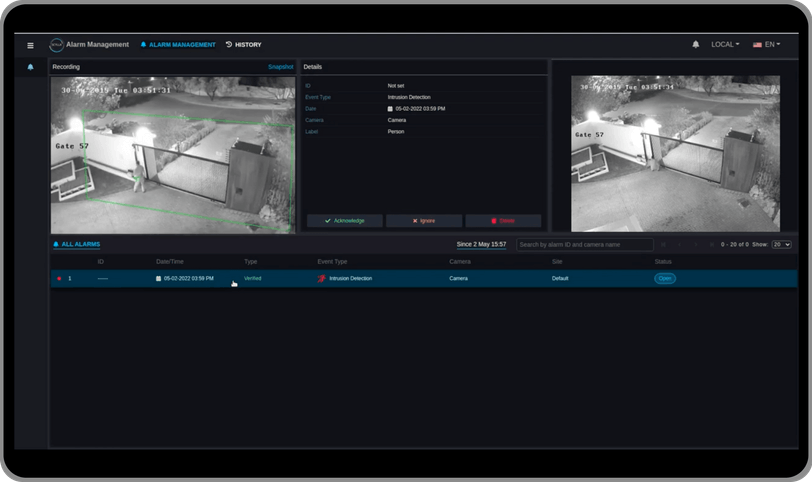Go to first page of alarms

click(663, 244)
